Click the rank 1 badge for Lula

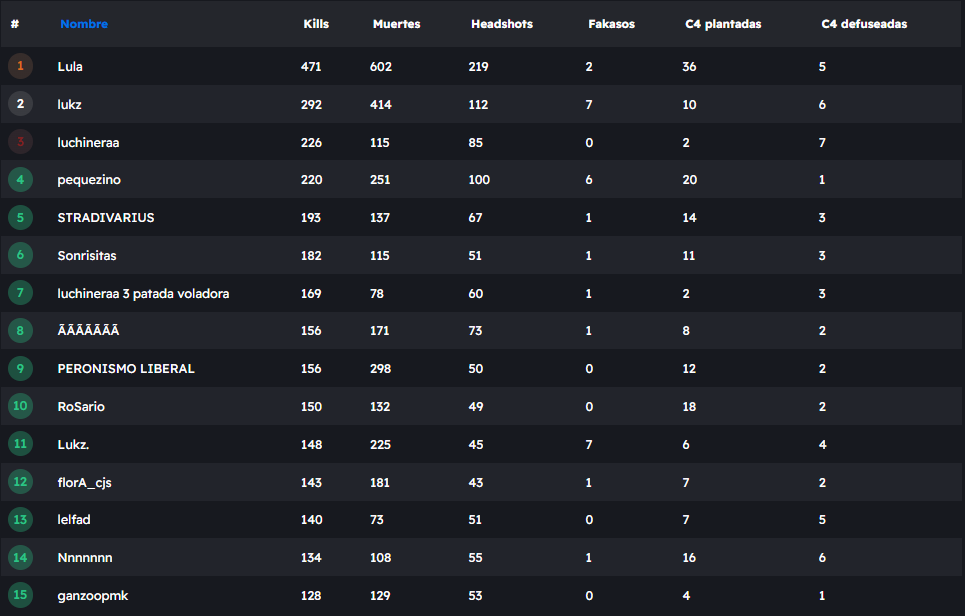[x=20, y=67]
